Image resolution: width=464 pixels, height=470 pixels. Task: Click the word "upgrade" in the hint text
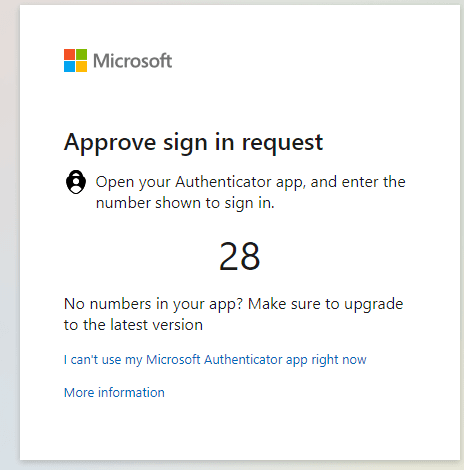374,305
